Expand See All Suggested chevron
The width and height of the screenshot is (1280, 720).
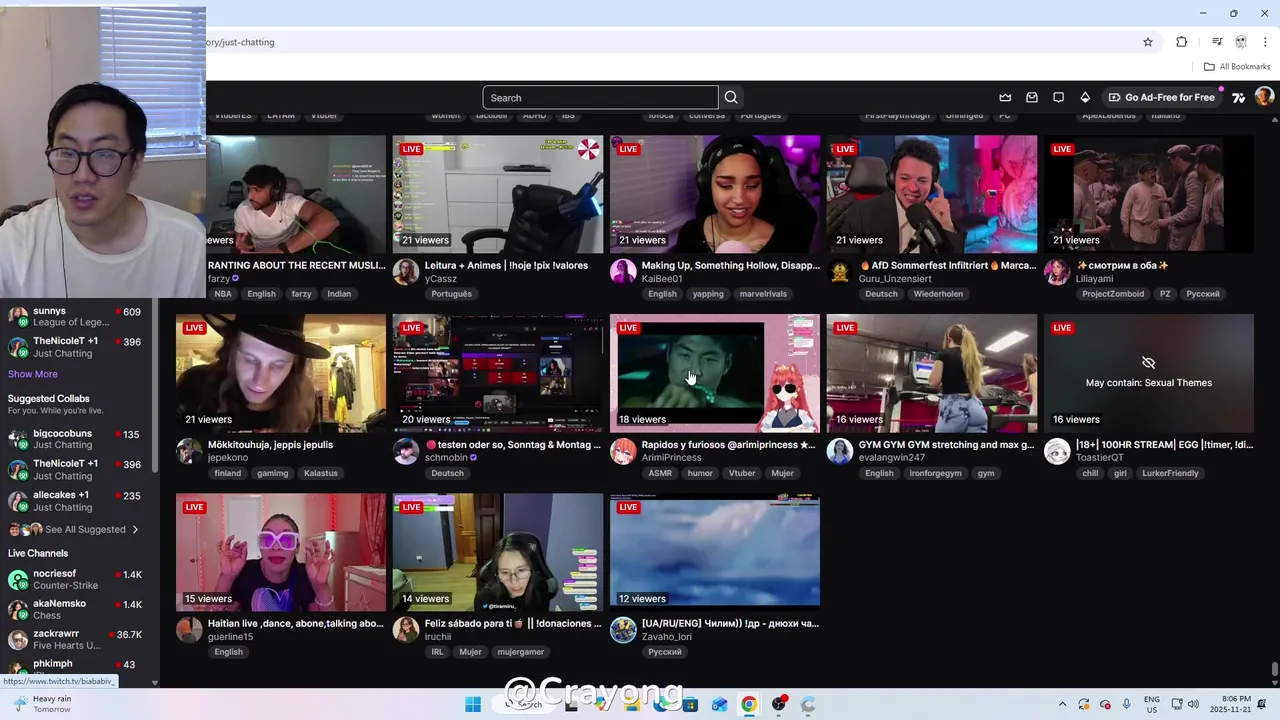135,529
